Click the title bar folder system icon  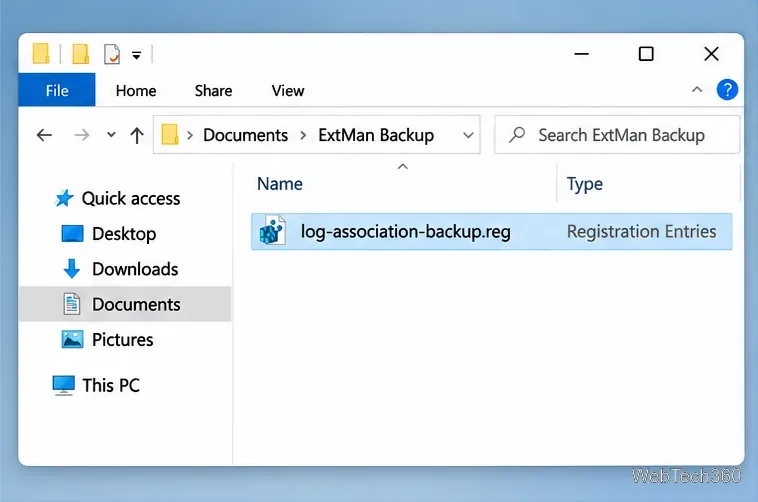(41, 53)
